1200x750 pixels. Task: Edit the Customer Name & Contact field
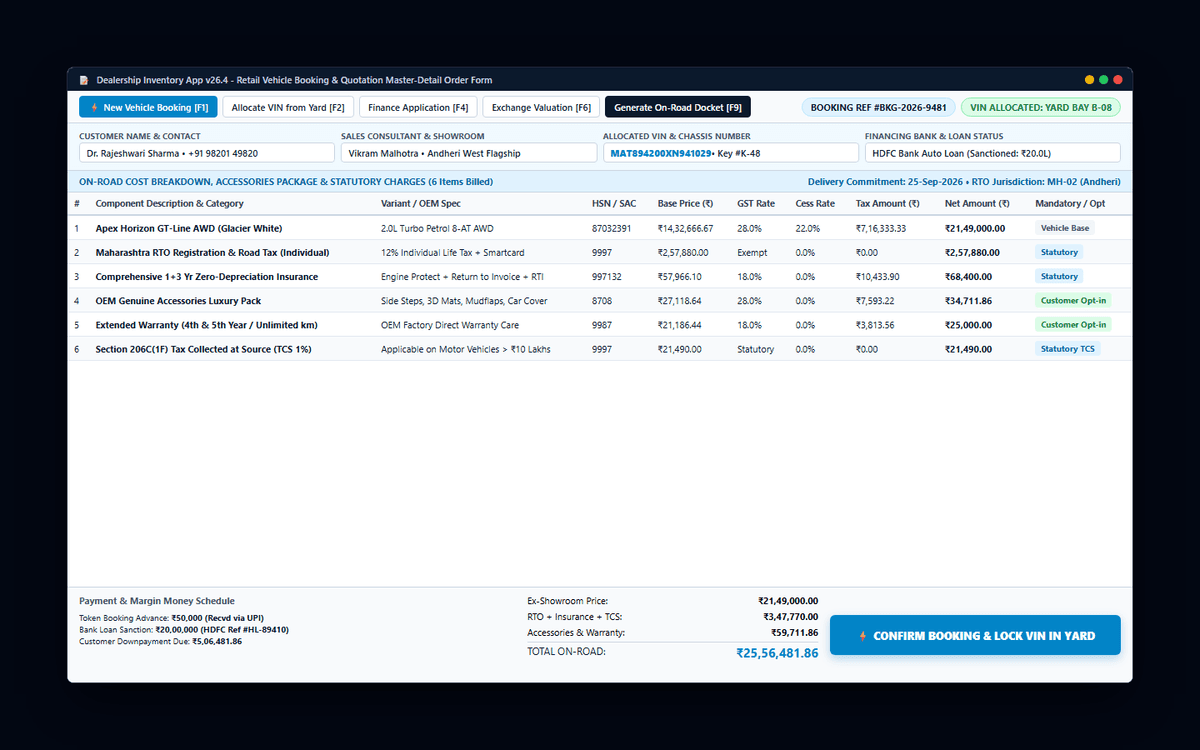tap(207, 153)
